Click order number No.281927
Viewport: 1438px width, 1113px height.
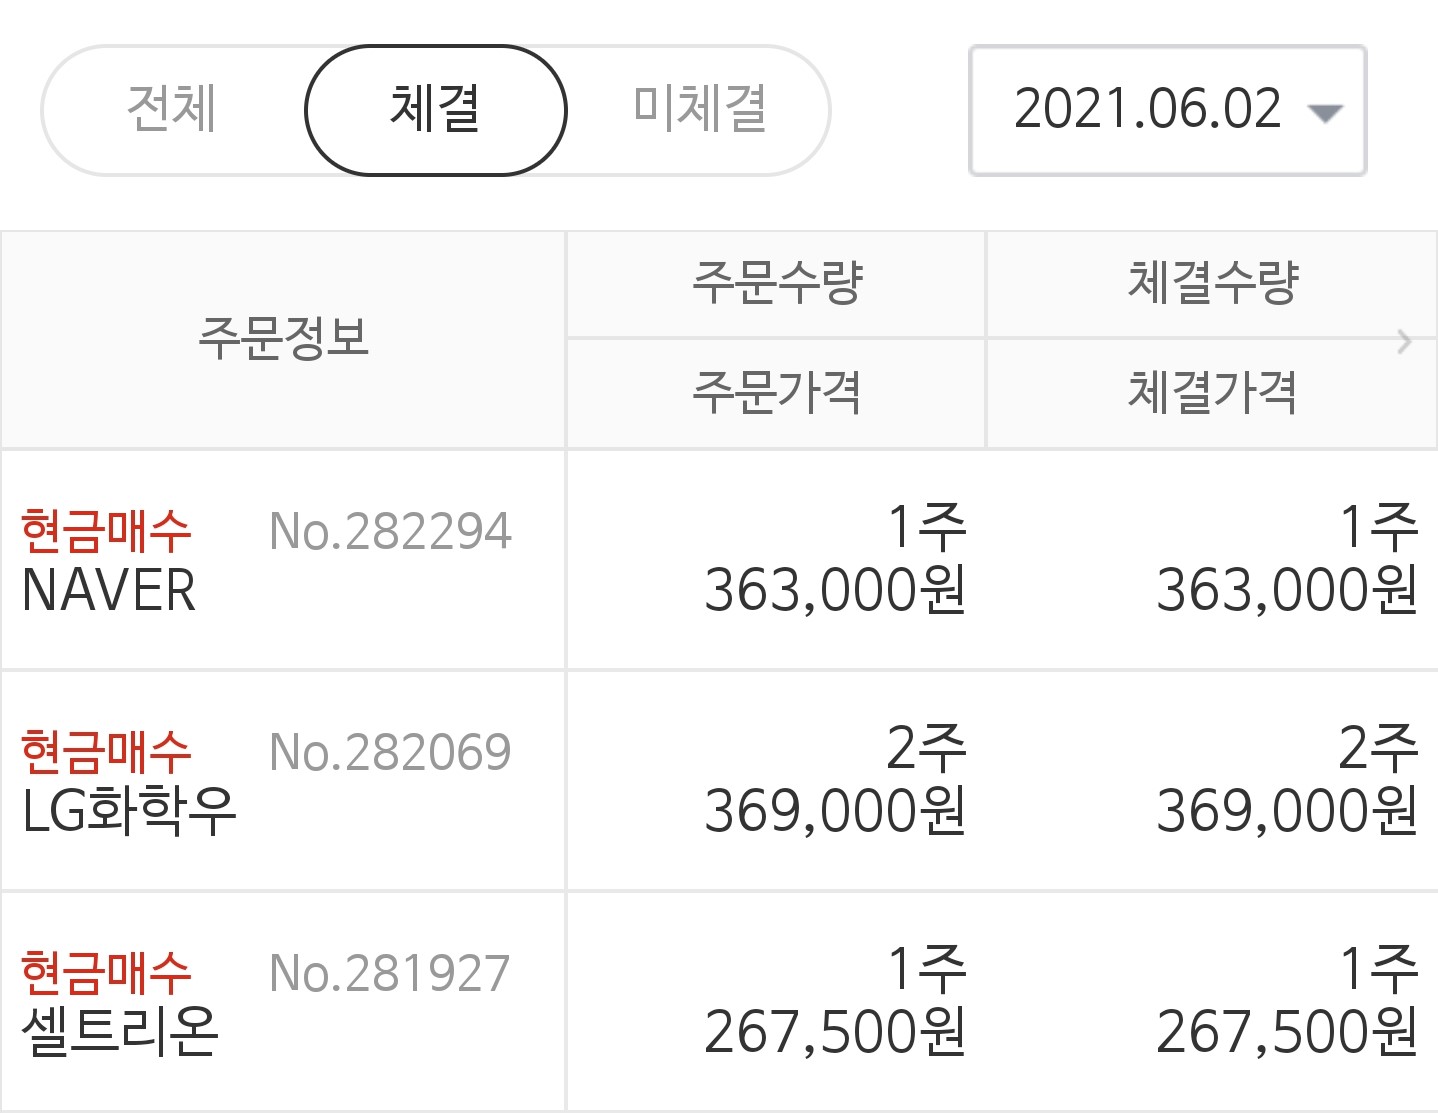pyautogui.click(x=390, y=973)
